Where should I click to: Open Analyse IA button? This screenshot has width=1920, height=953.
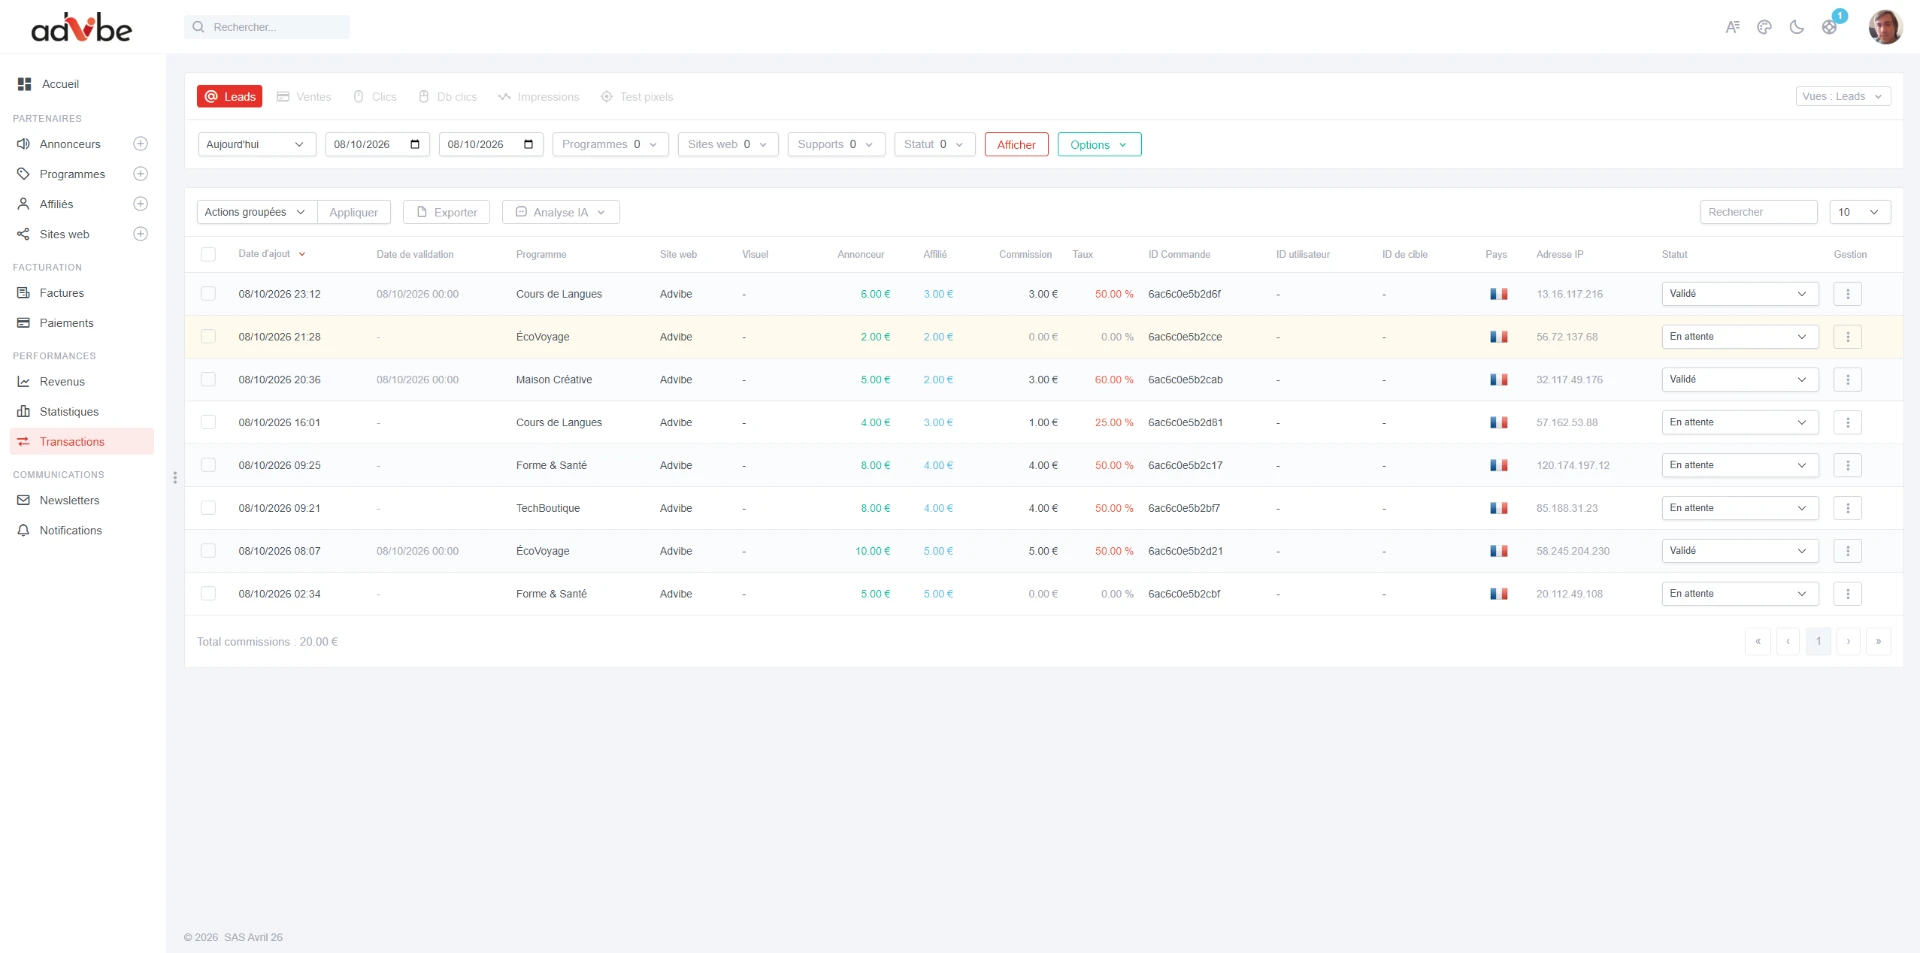pos(561,212)
